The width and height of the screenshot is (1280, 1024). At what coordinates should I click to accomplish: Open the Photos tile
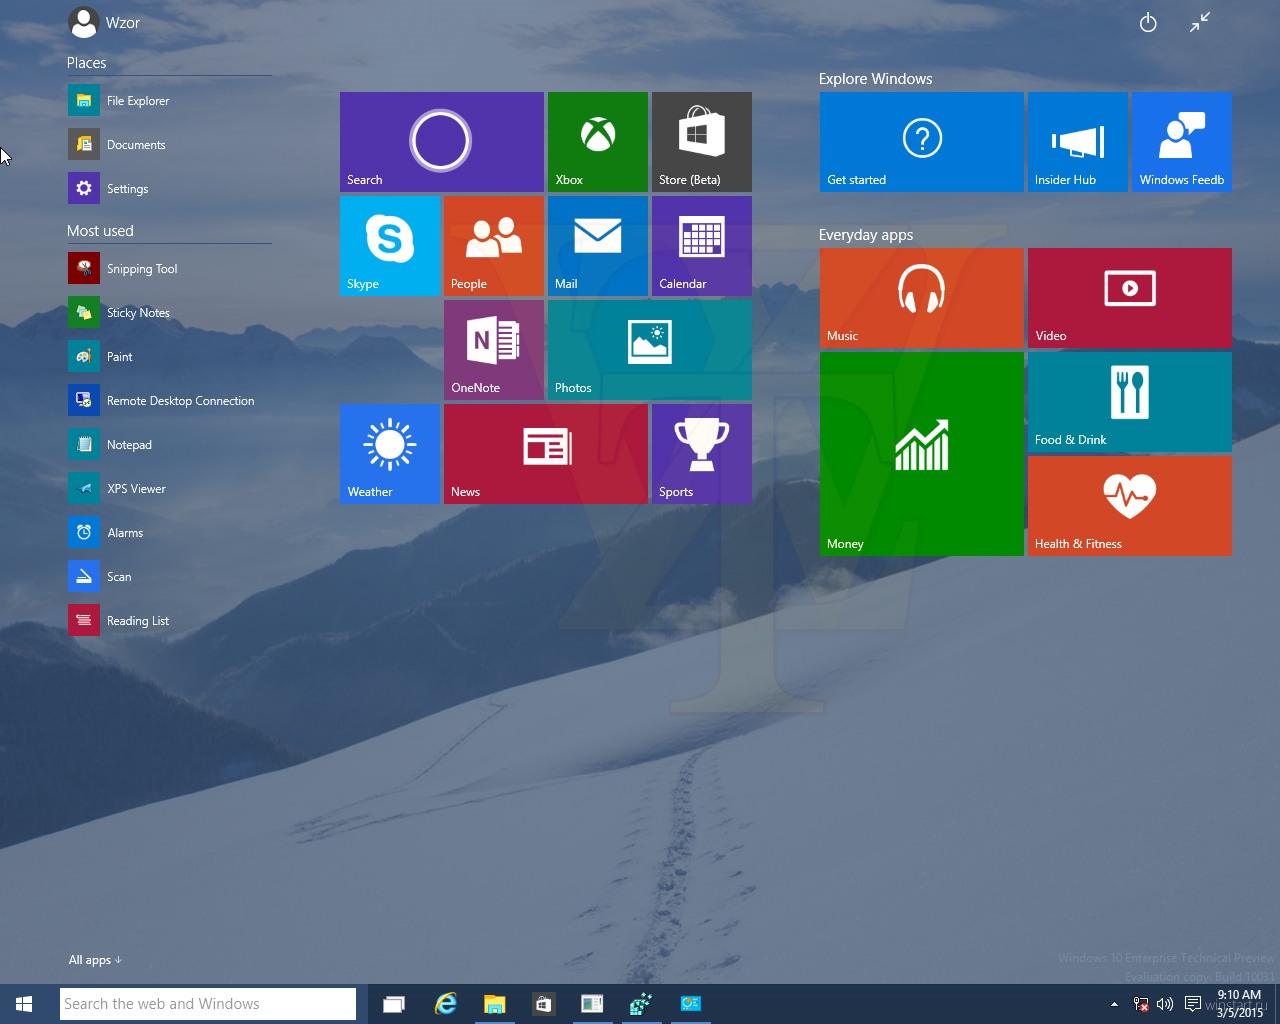click(x=650, y=350)
